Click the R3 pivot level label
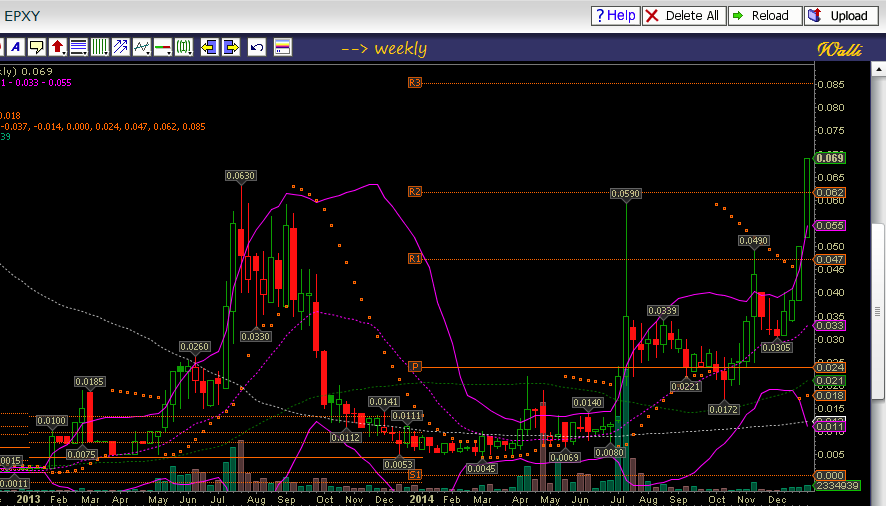 pyautogui.click(x=415, y=83)
